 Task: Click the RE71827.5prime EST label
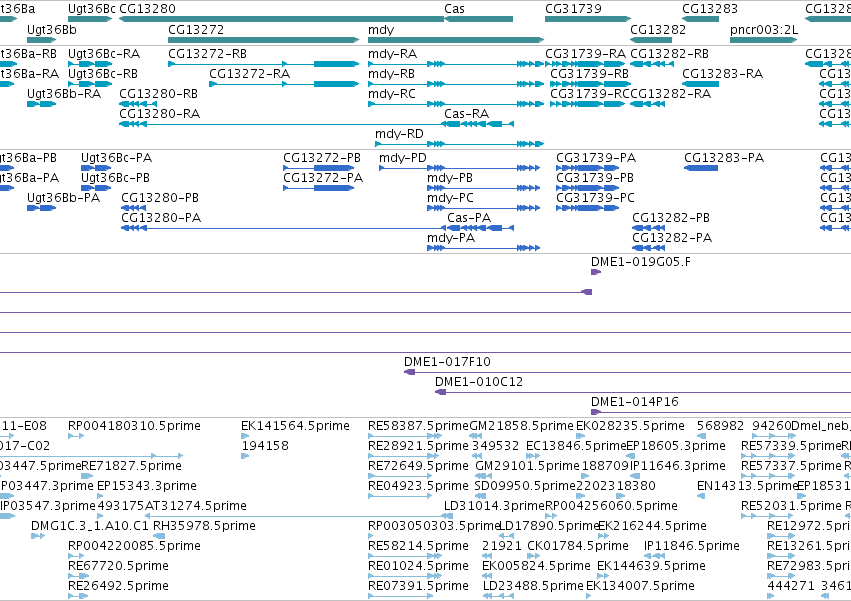pos(131,466)
